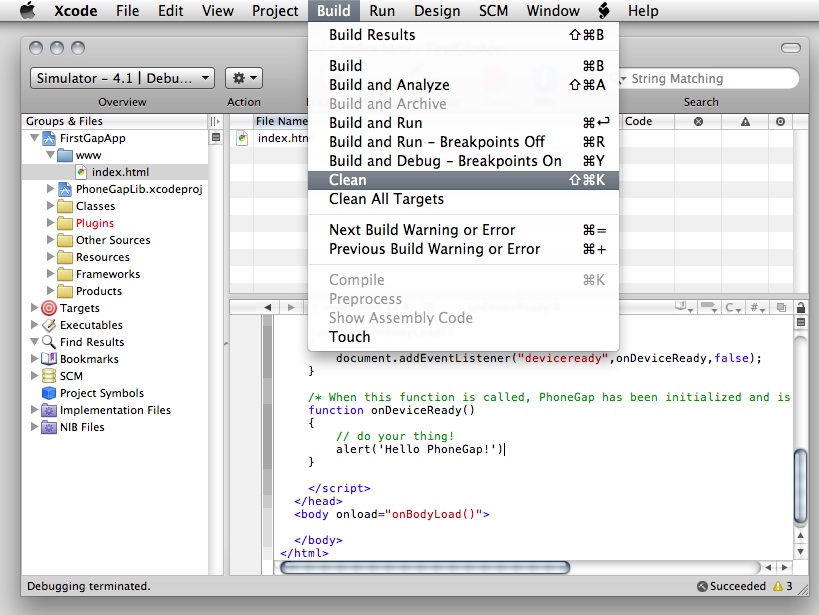Image resolution: width=819 pixels, height=615 pixels.
Task: Click the String Matching search field
Action: [x=708, y=78]
